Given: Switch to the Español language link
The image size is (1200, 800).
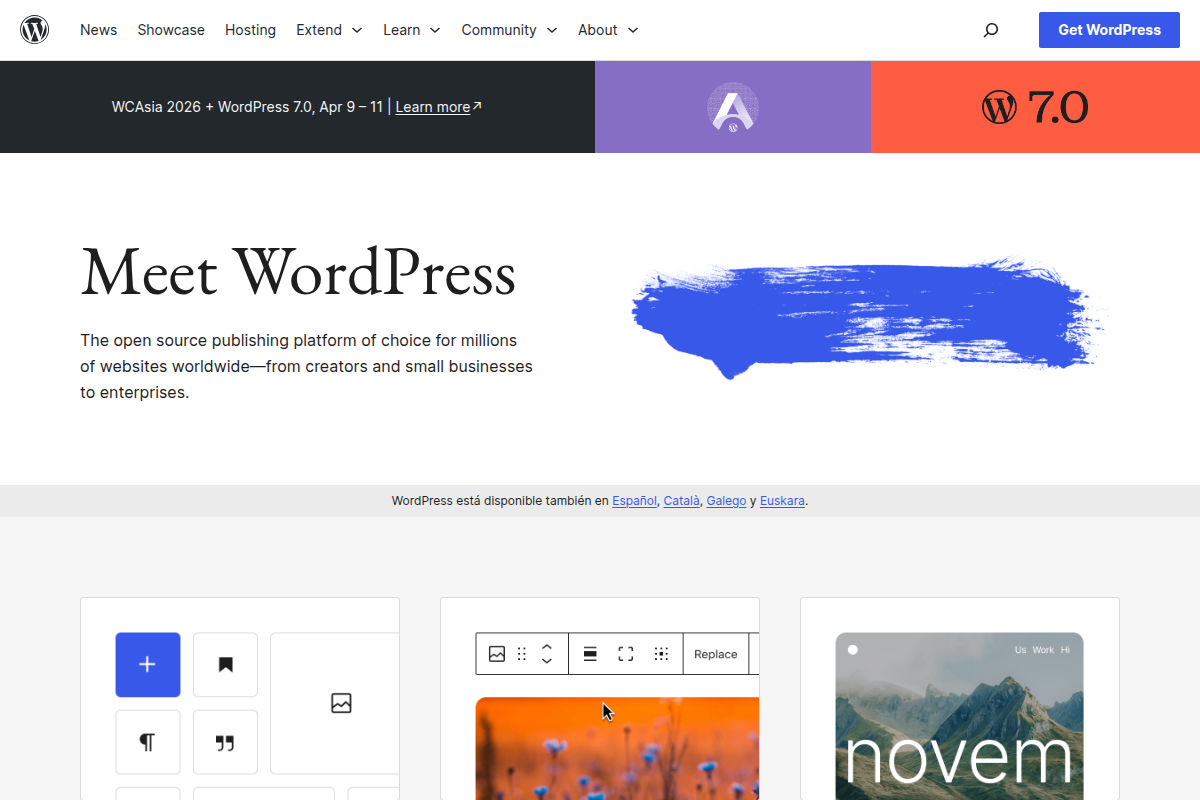Looking at the screenshot, I should 635,501.
